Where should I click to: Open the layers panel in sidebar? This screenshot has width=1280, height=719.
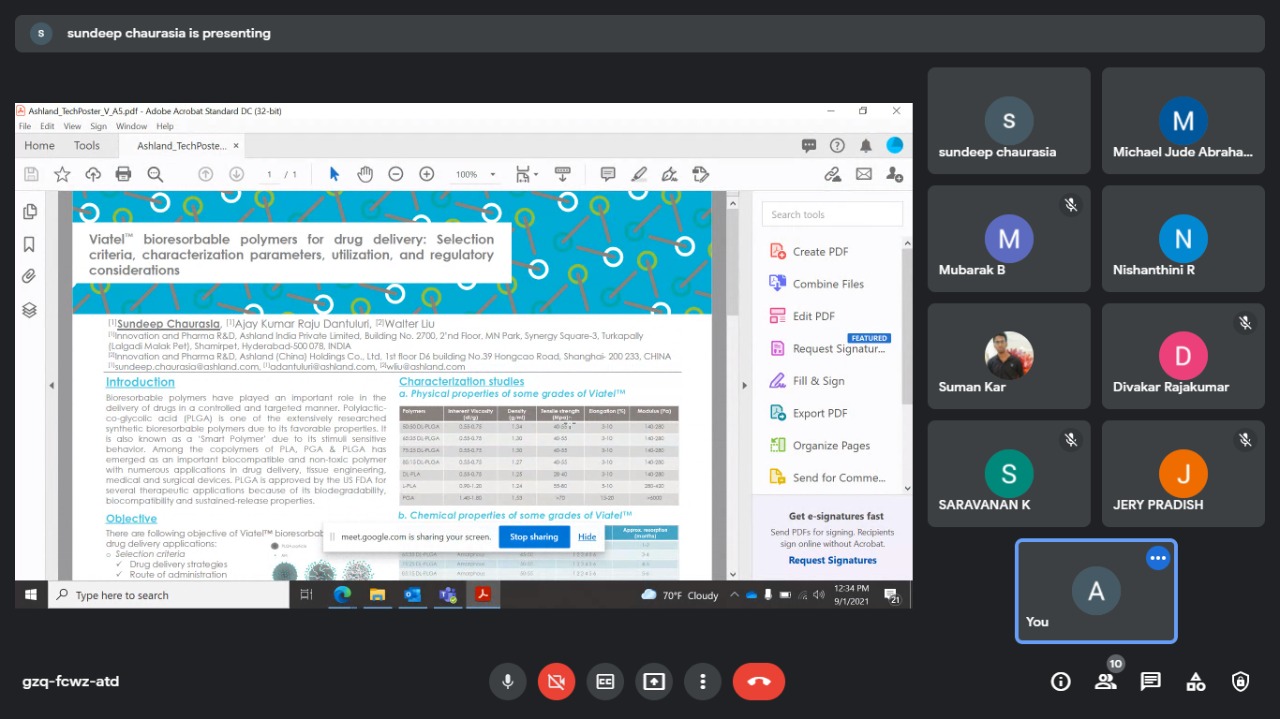pos(29,310)
